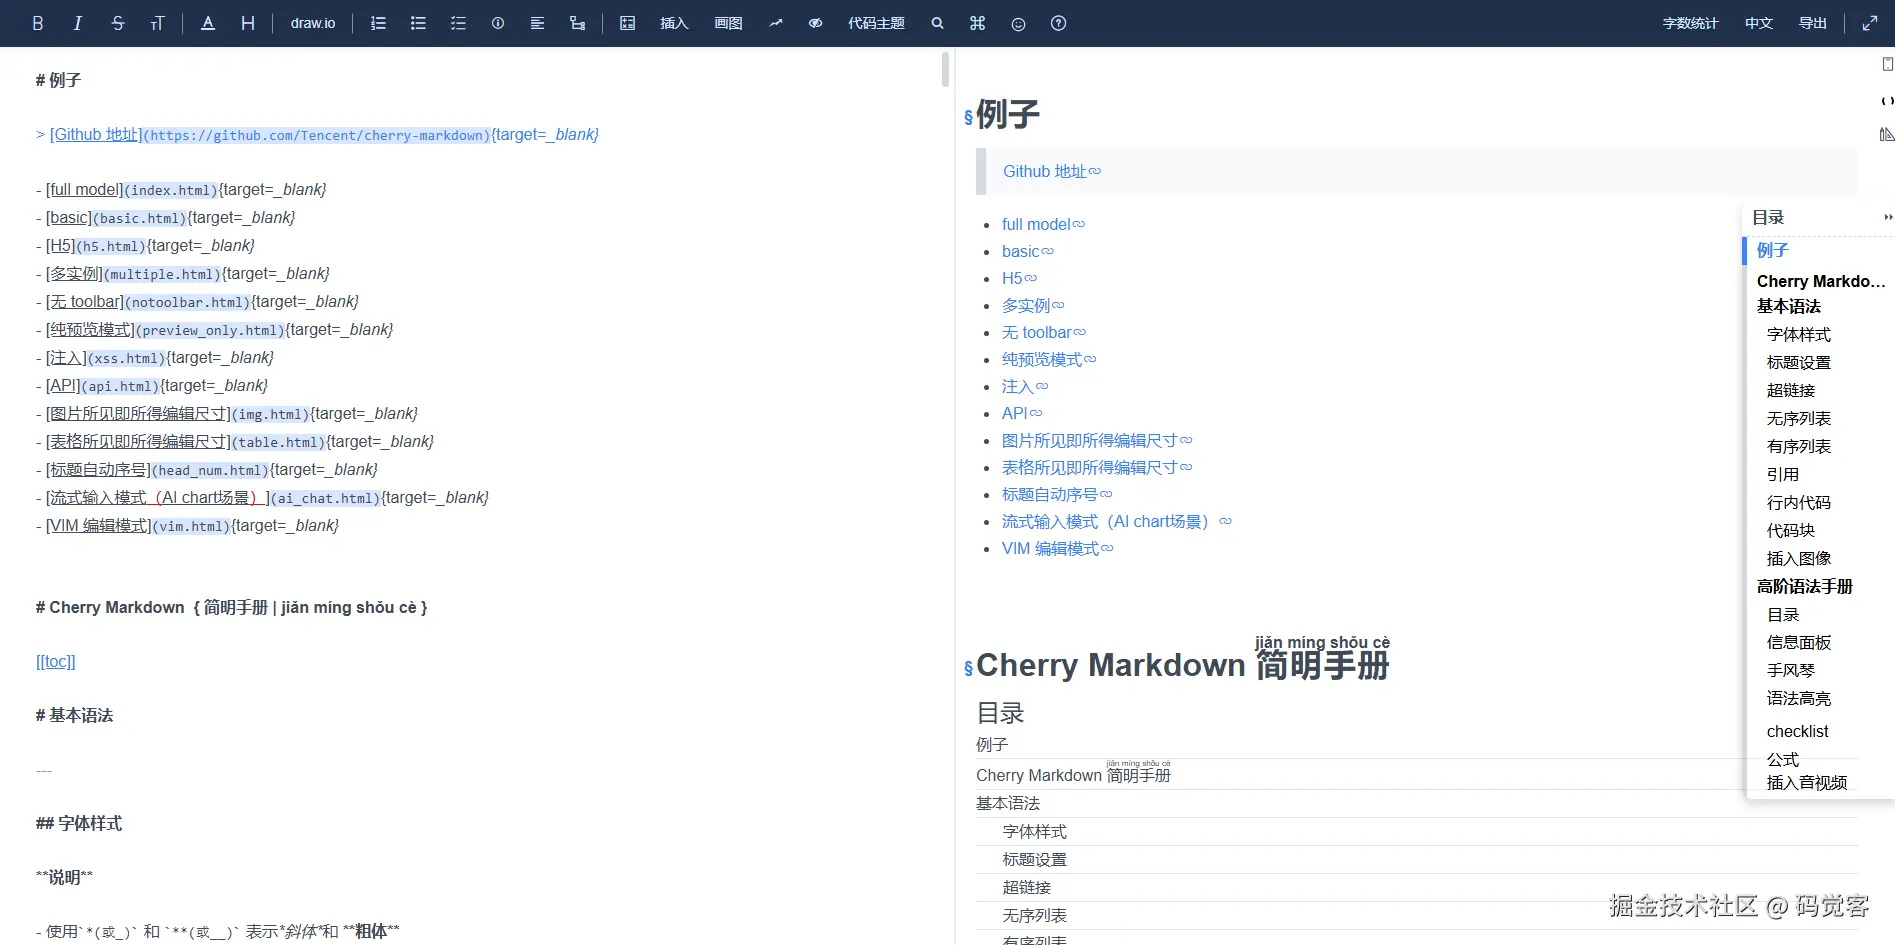Open the Github 地址 preview link
Image resolution: width=1895 pixels, height=945 pixels.
pyautogui.click(x=1052, y=171)
